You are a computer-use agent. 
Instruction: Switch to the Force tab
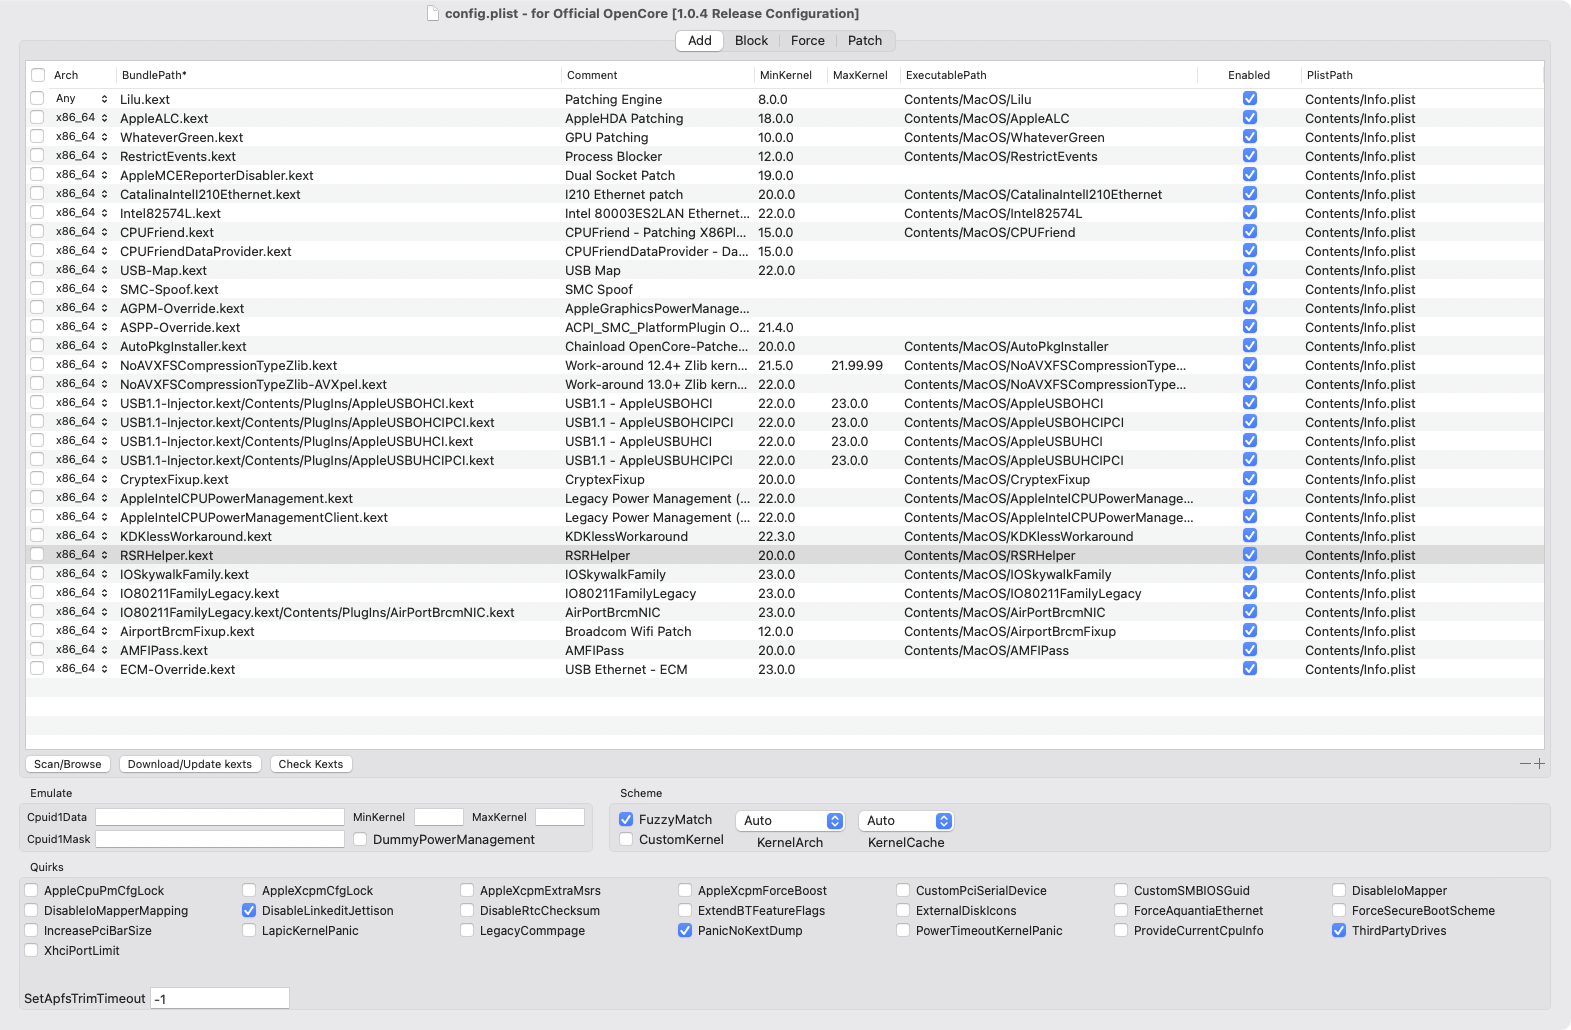click(807, 41)
